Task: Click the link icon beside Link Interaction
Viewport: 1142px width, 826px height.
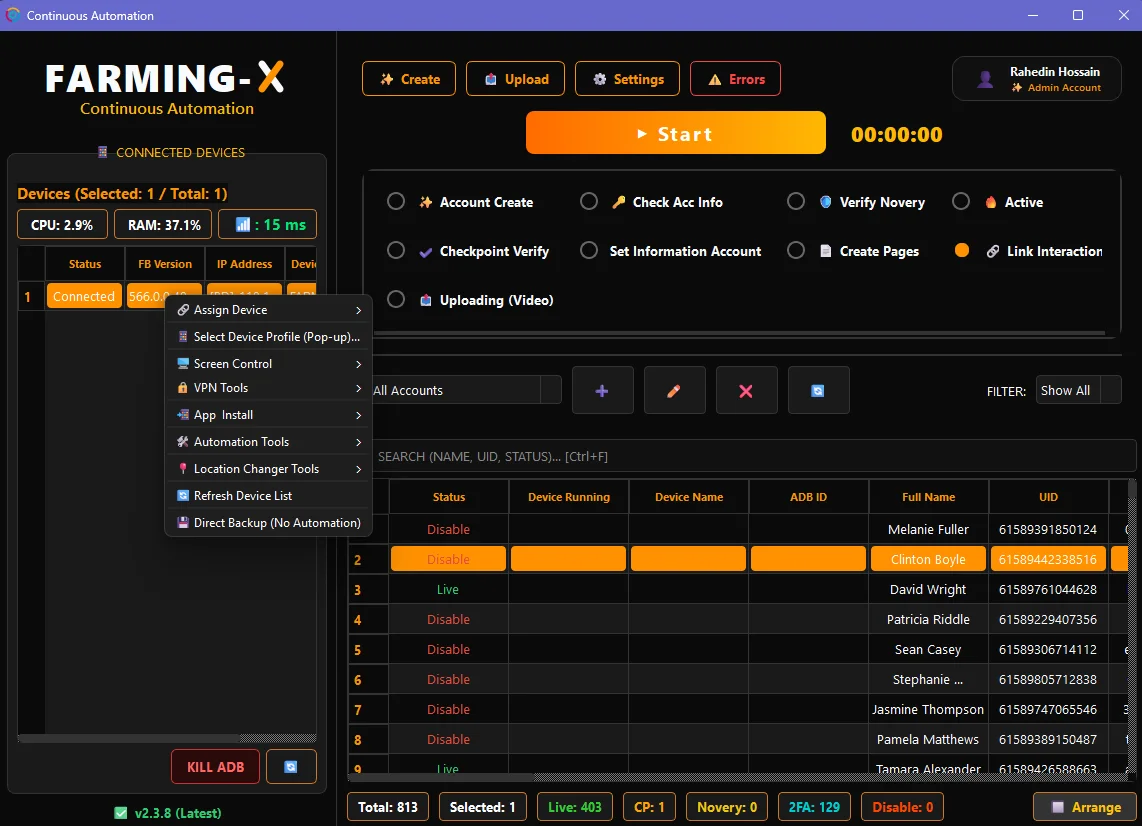Action: (x=993, y=251)
